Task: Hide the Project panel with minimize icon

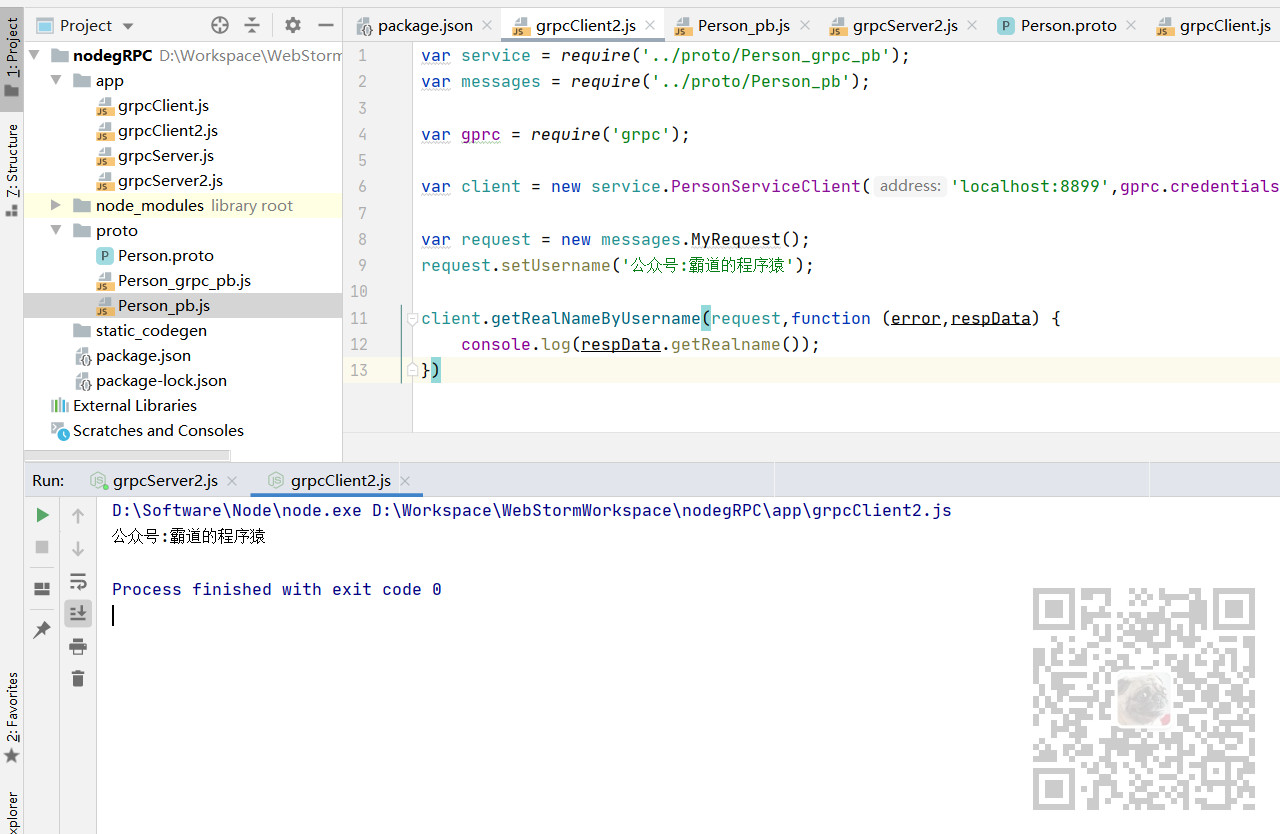Action: (325, 25)
